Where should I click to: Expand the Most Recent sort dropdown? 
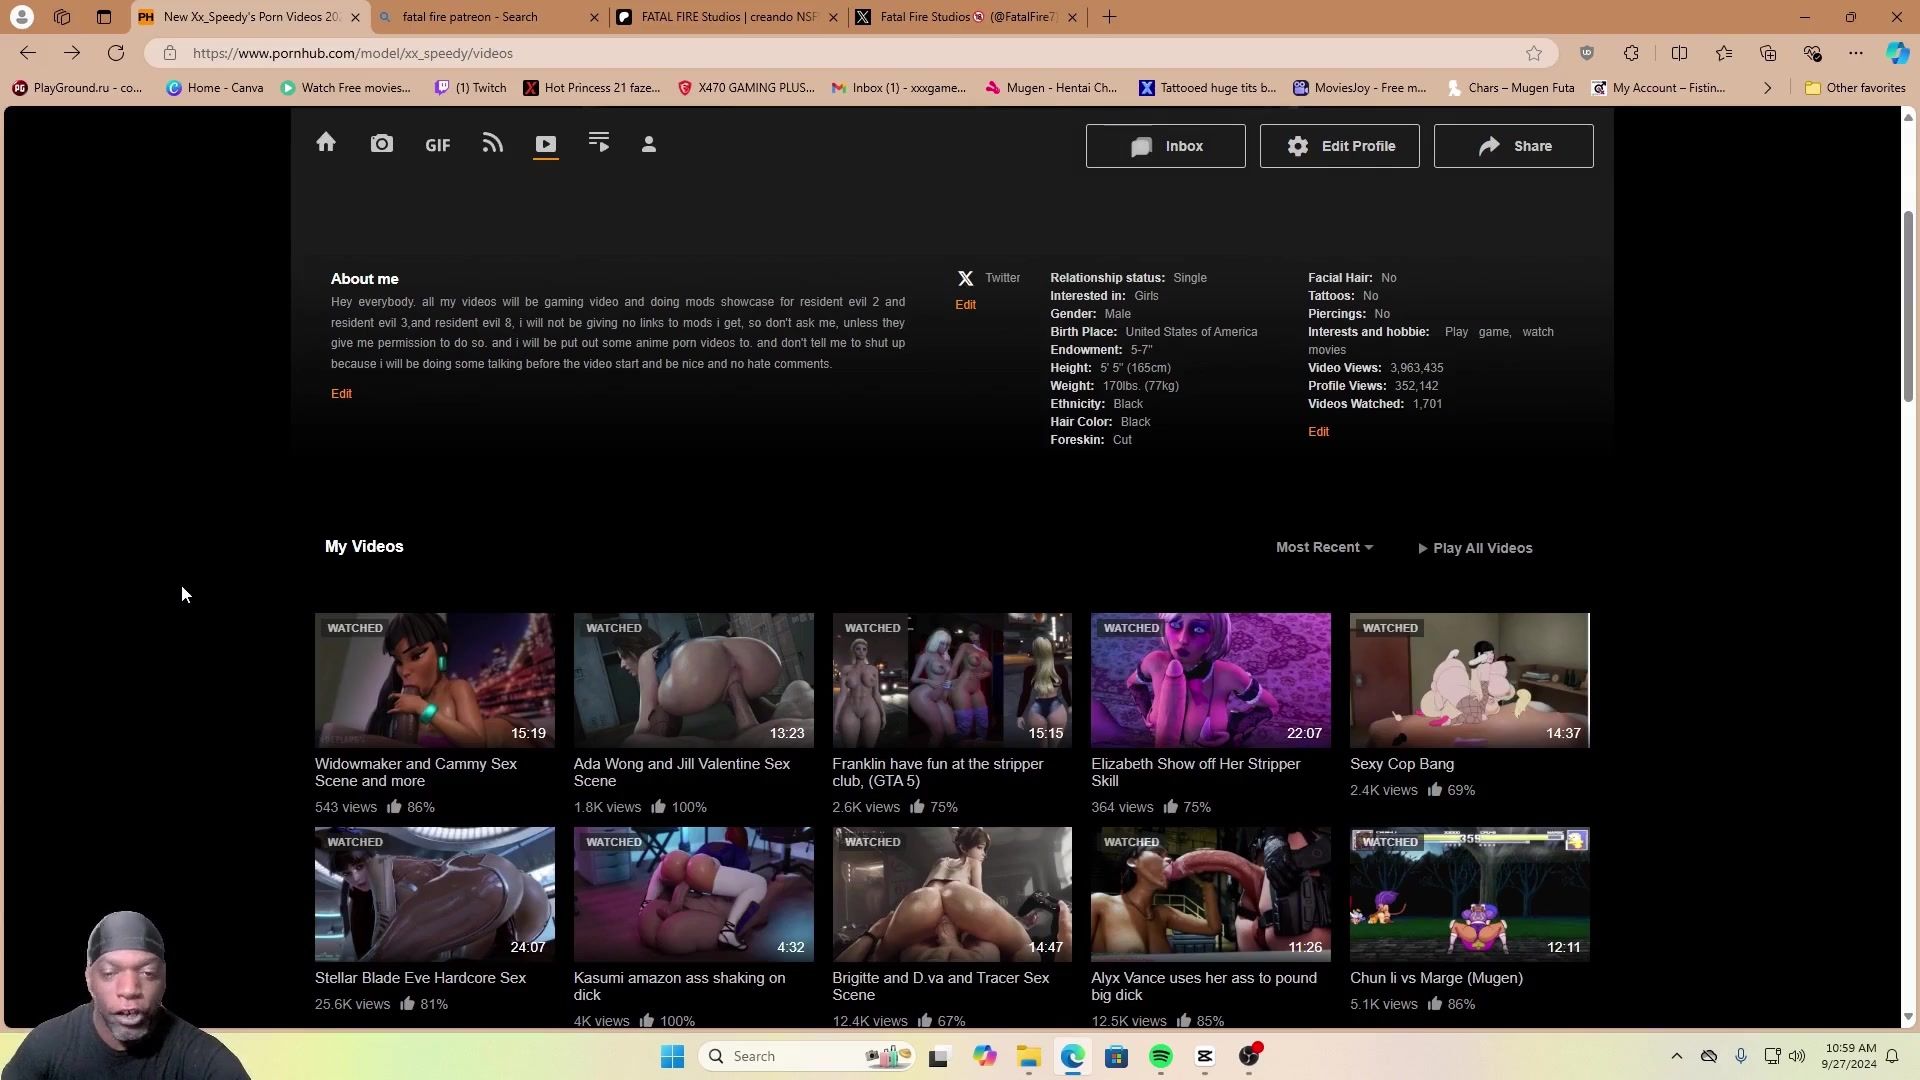click(x=1324, y=548)
